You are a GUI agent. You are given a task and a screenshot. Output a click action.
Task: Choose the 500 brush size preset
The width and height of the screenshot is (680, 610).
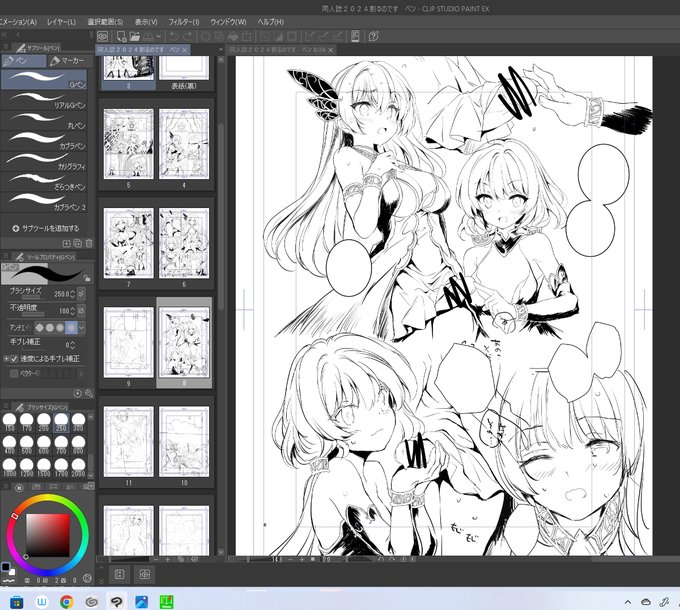26,445
